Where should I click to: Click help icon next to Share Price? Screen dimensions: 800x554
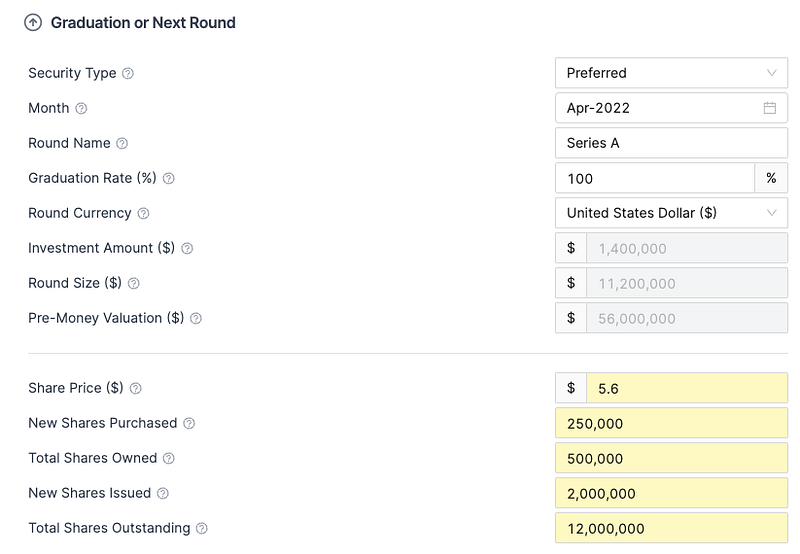point(136,388)
